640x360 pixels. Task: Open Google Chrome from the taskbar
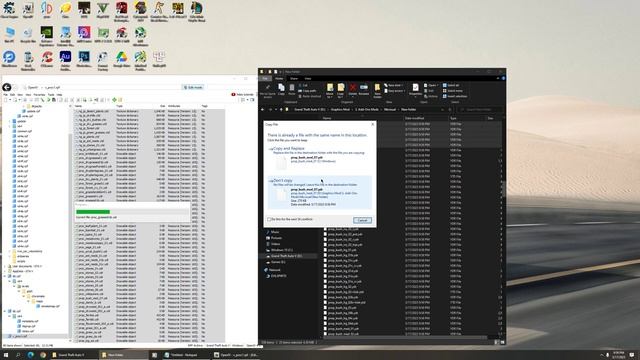[x=43, y=355]
